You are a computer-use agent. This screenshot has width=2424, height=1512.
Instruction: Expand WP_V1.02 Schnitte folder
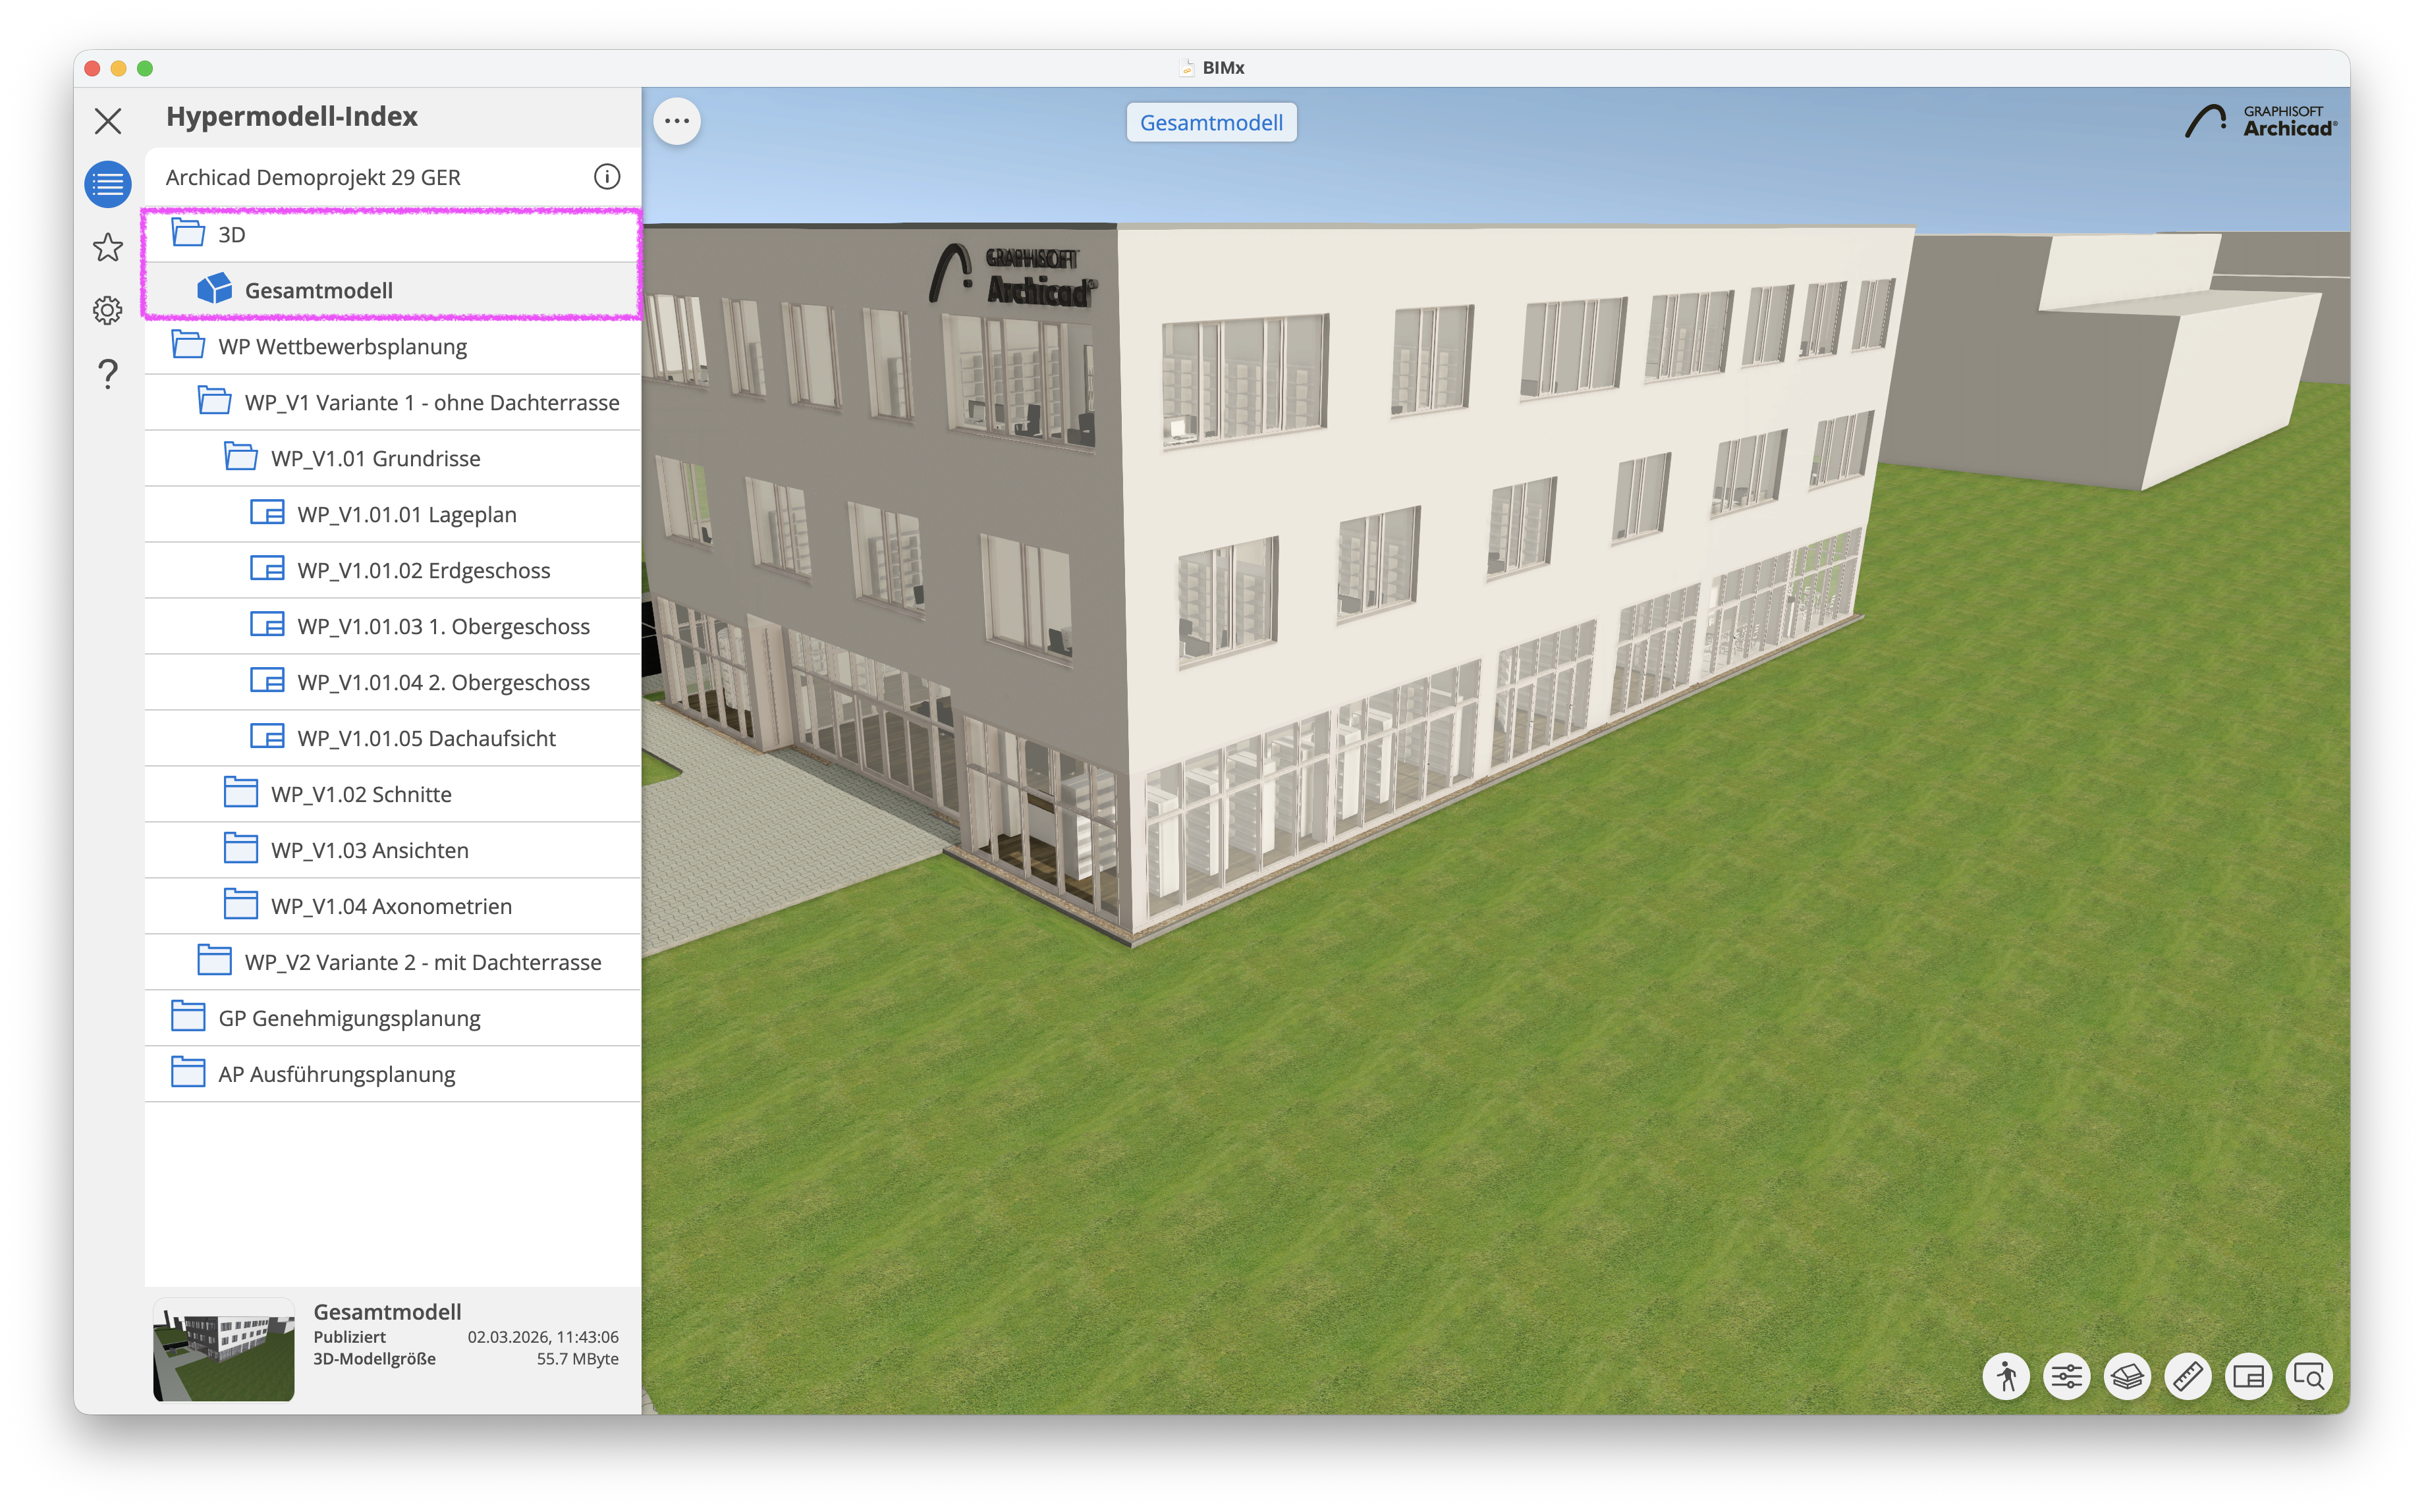[393, 794]
